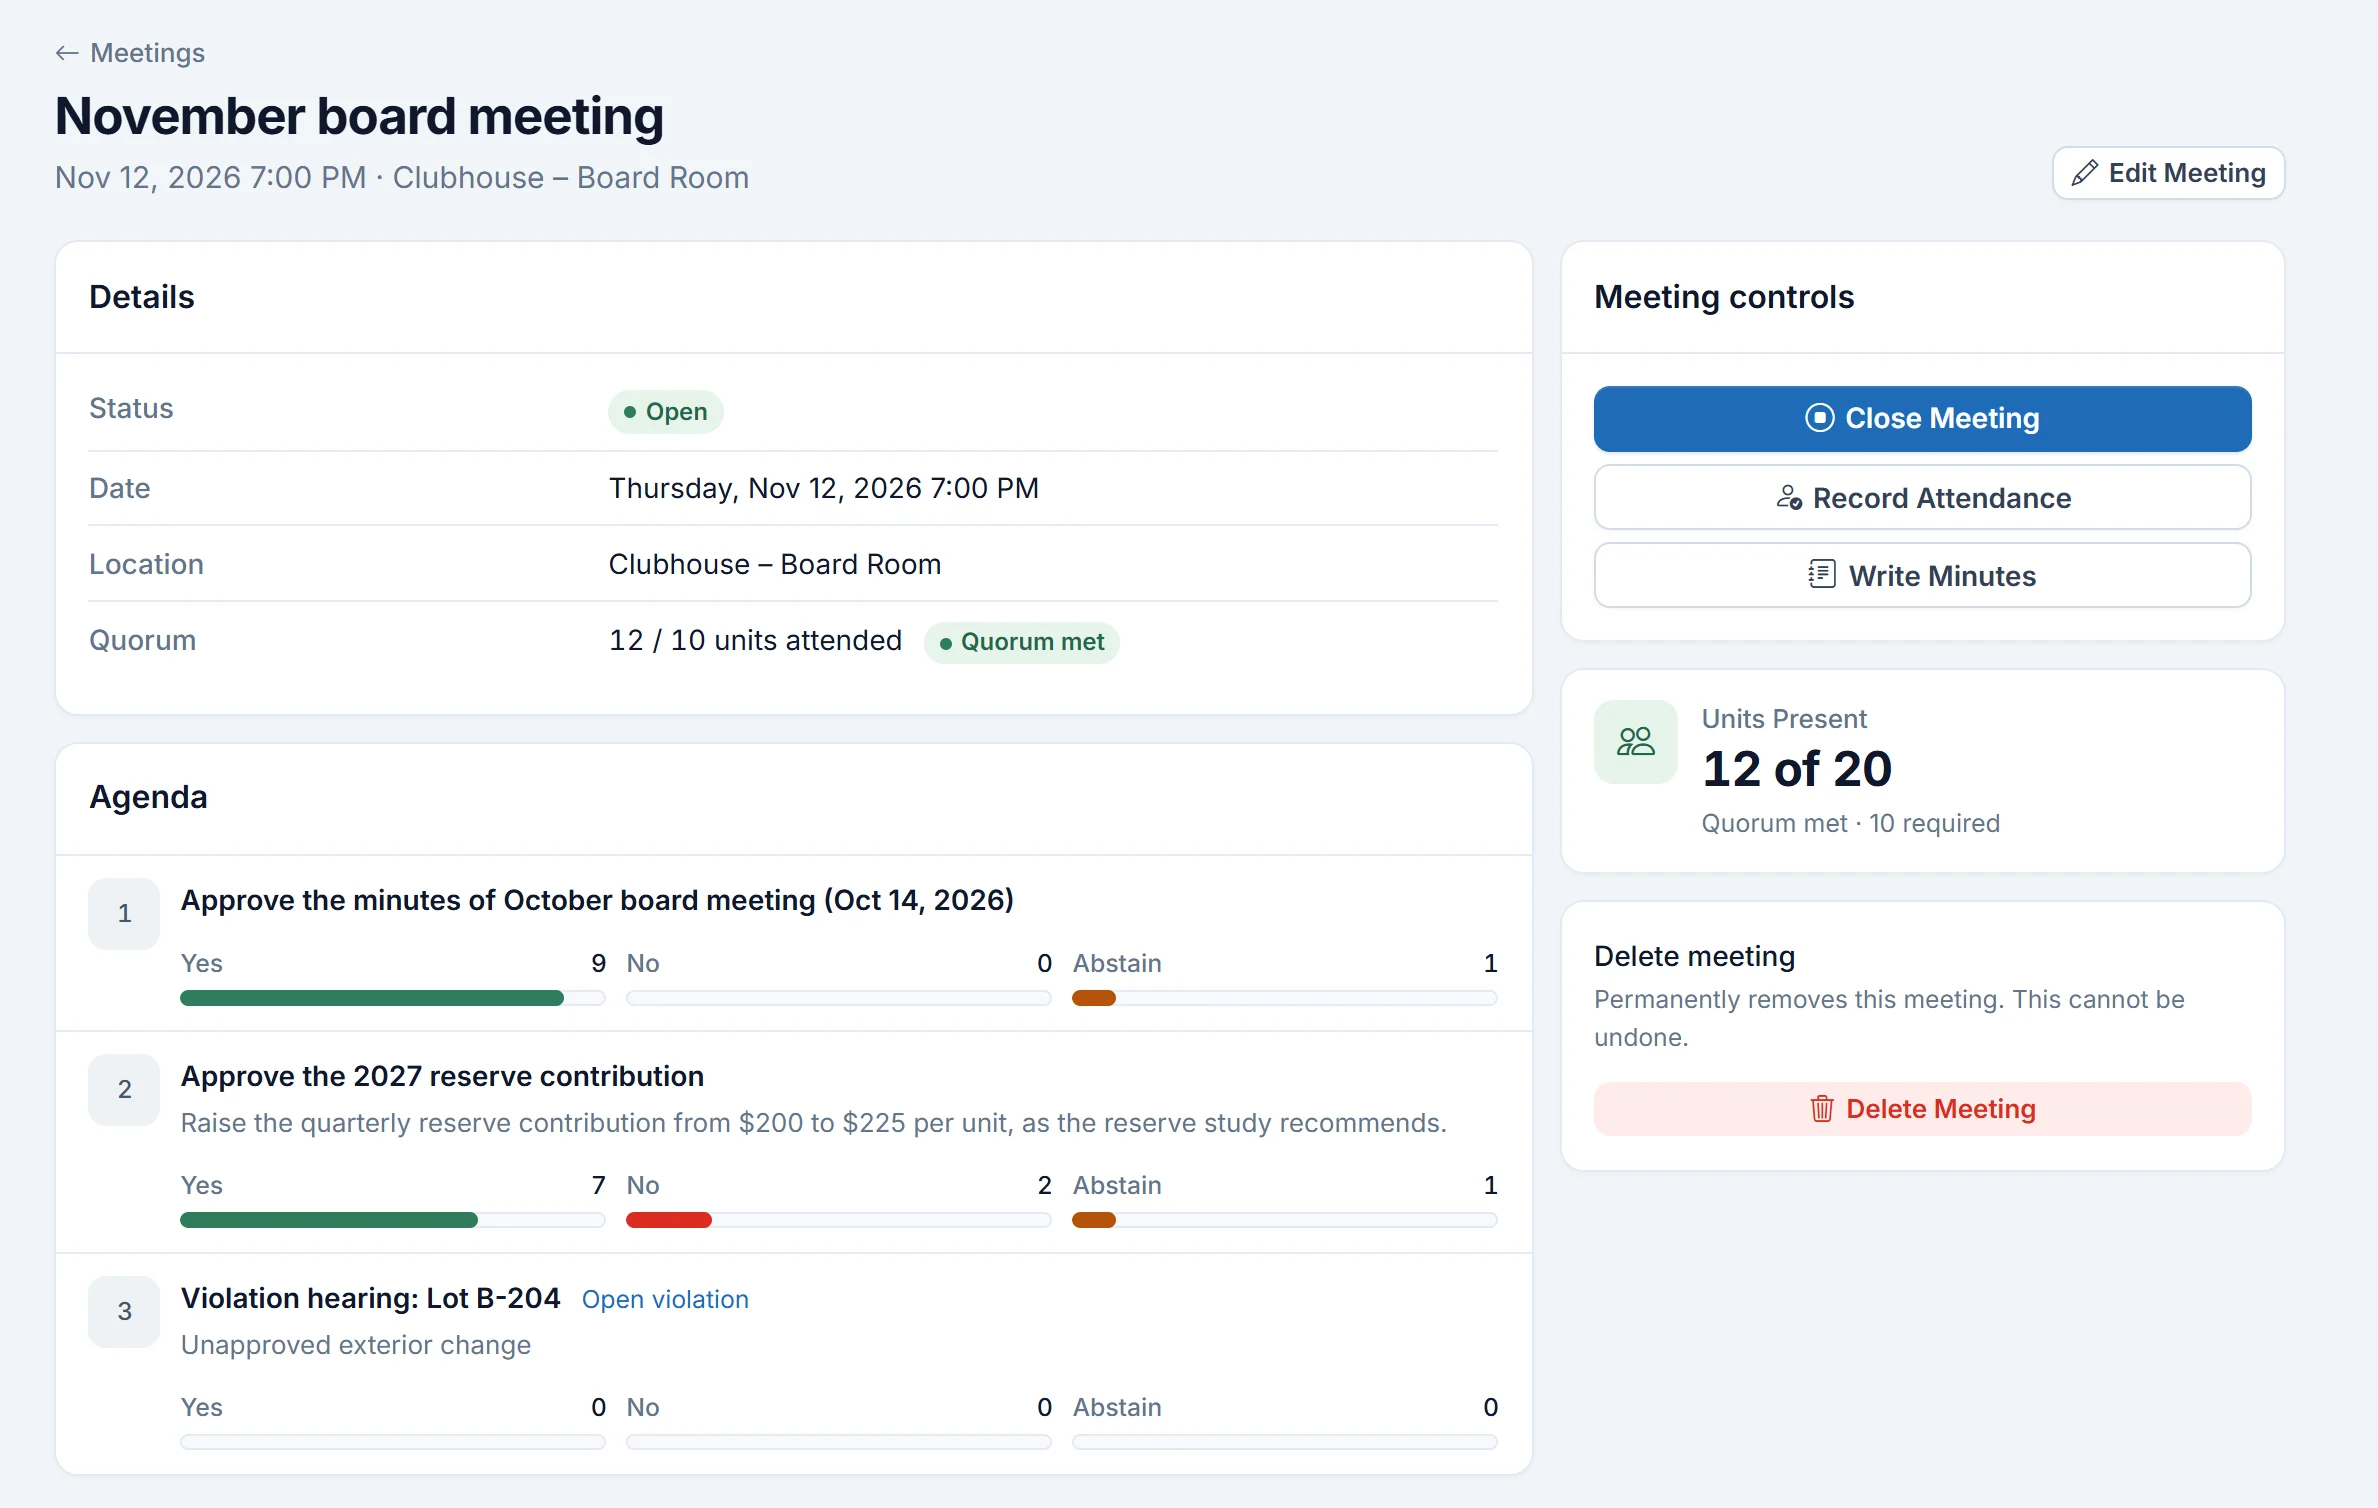Open Record Attendance
This screenshot has height=1508, width=2378.
tap(1922, 498)
